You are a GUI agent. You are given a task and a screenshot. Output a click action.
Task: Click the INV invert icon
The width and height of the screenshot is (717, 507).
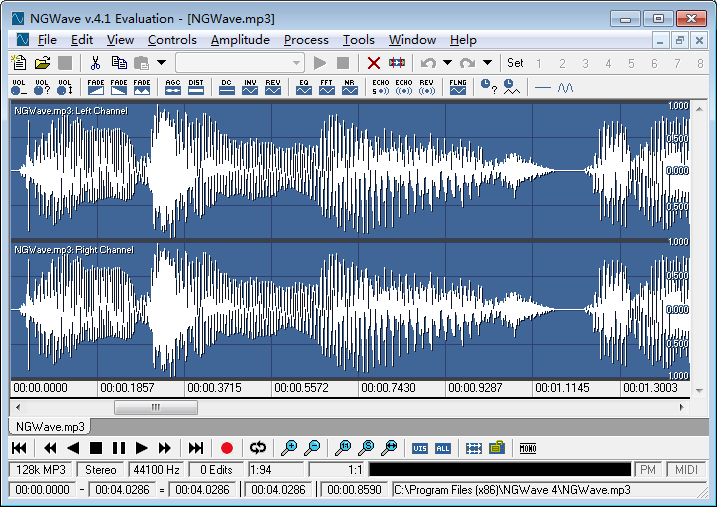tap(250, 87)
